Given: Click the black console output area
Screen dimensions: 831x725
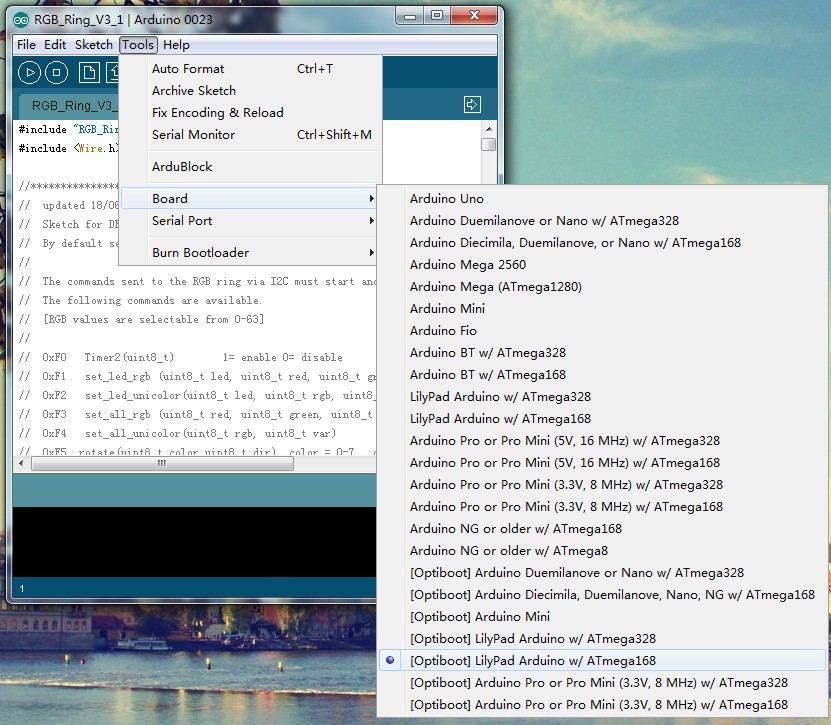Looking at the screenshot, I should click(x=195, y=542).
